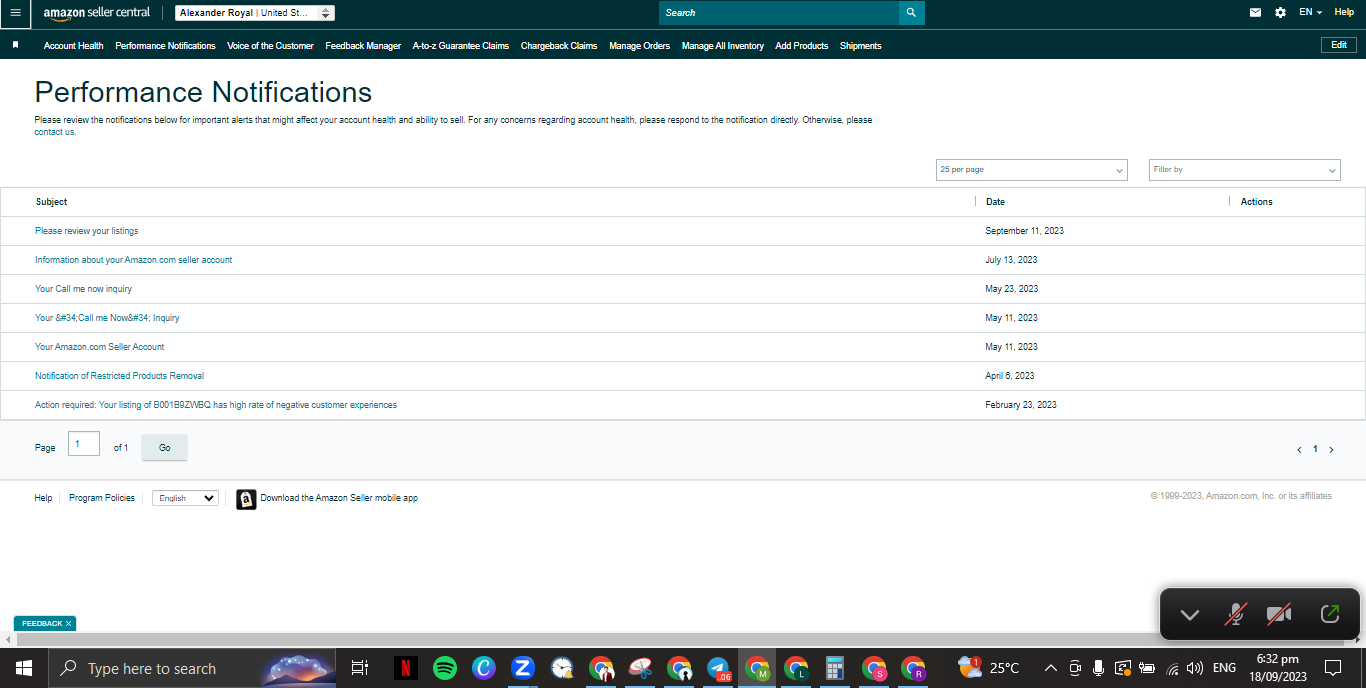The height and width of the screenshot is (688, 1366).
Task: Open the EN language dropdown in header
Action: click(1310, 12)
